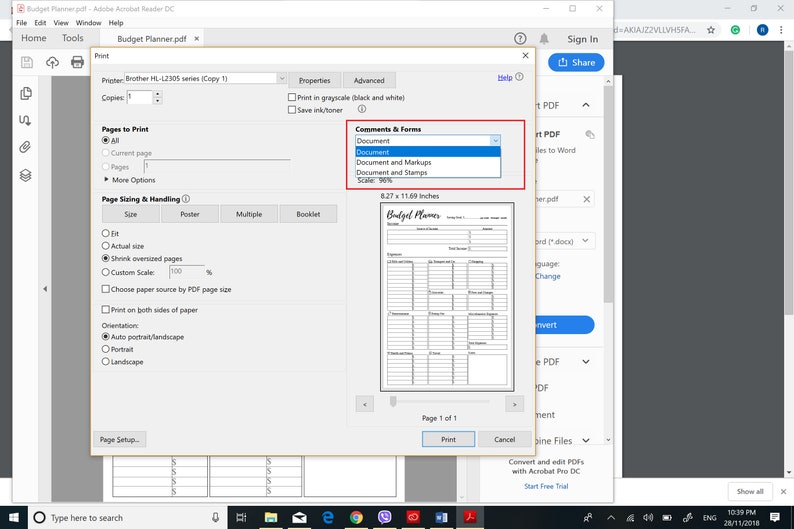The width and height of the screenshot is (794, 529).
Task: Collapse the Export PDF panel chevron
Action: pos(586,105)
